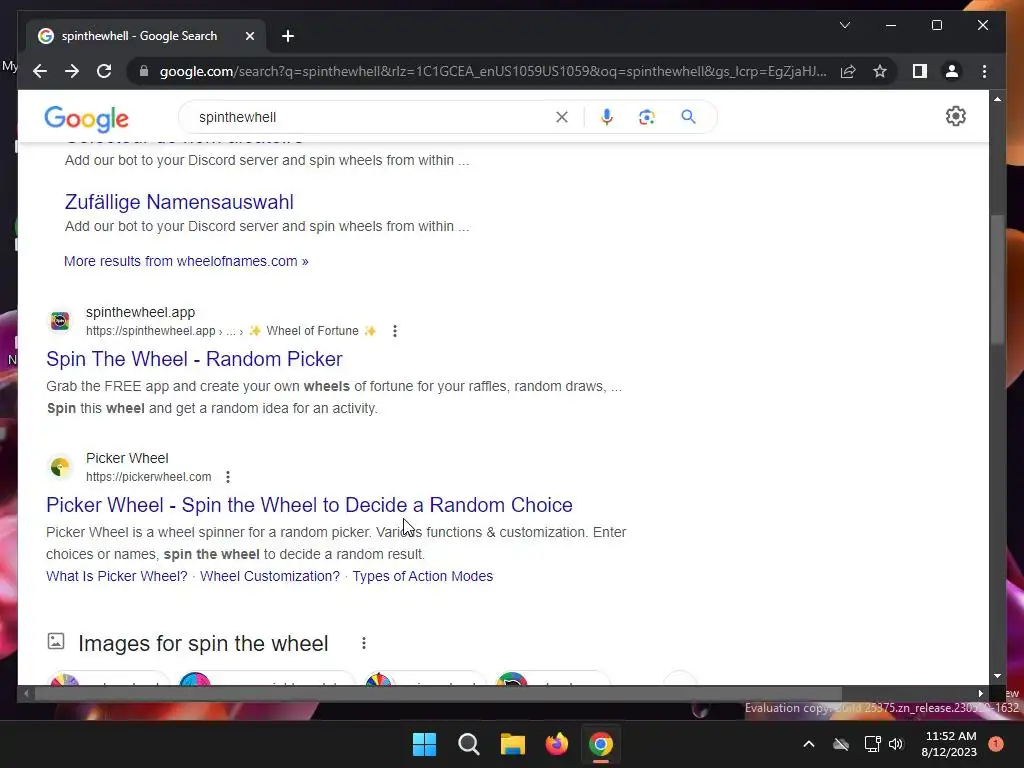Open the Windows Start menu
The image size is (1024, 768).
tap(424, 744)
